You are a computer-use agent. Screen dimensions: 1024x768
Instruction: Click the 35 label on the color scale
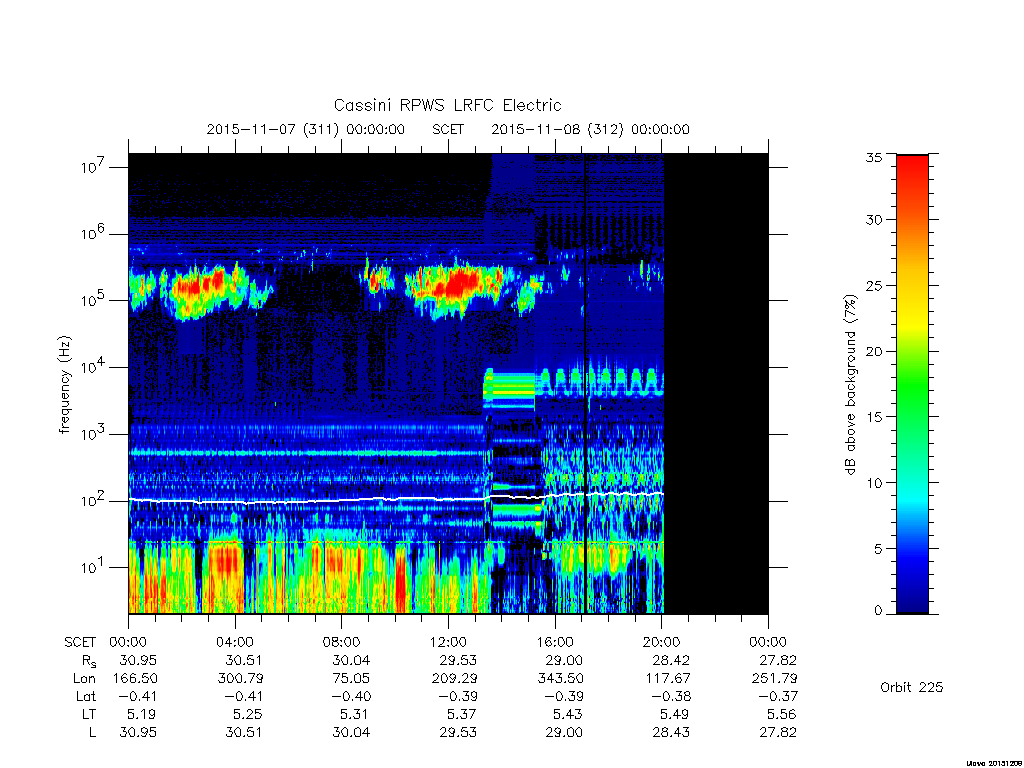click(874, 157)
